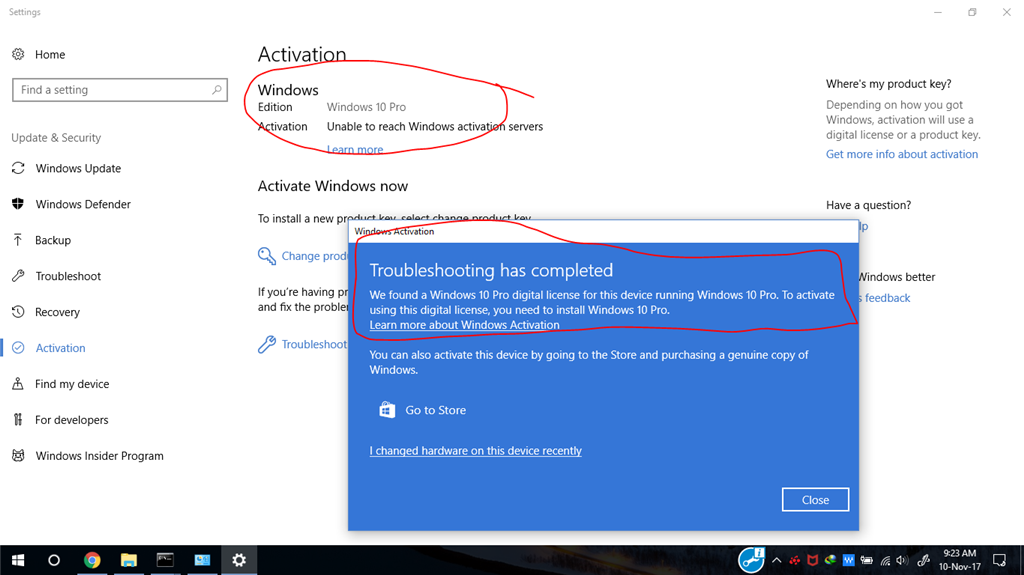Click the Backup upload arrow icon
This screenshot has width=1024, height=575.
click(x=18, y=240)
